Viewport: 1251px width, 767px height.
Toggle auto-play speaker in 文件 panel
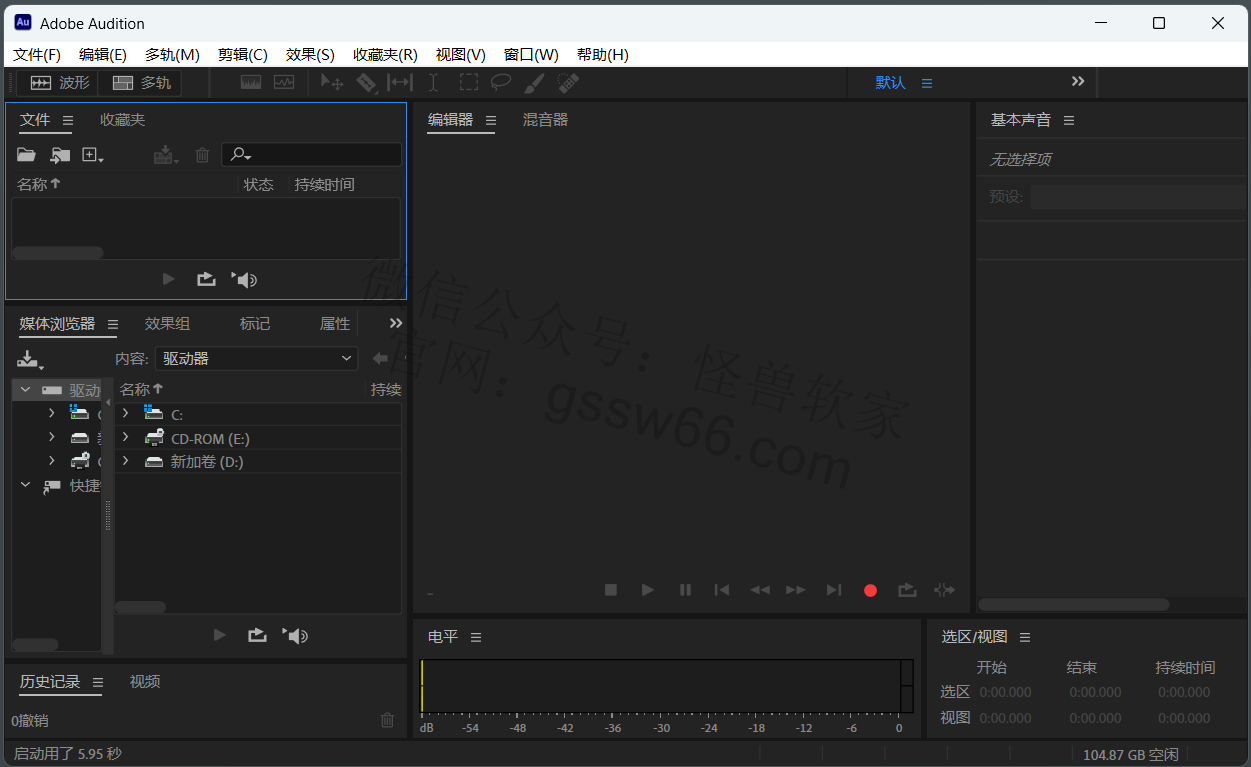tap(244, 280)
